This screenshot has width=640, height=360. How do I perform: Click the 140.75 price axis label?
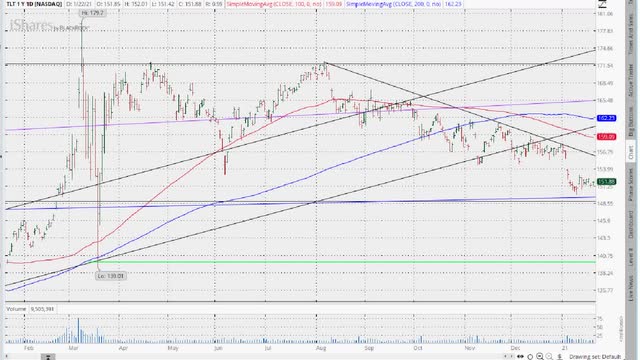point(605,256)
